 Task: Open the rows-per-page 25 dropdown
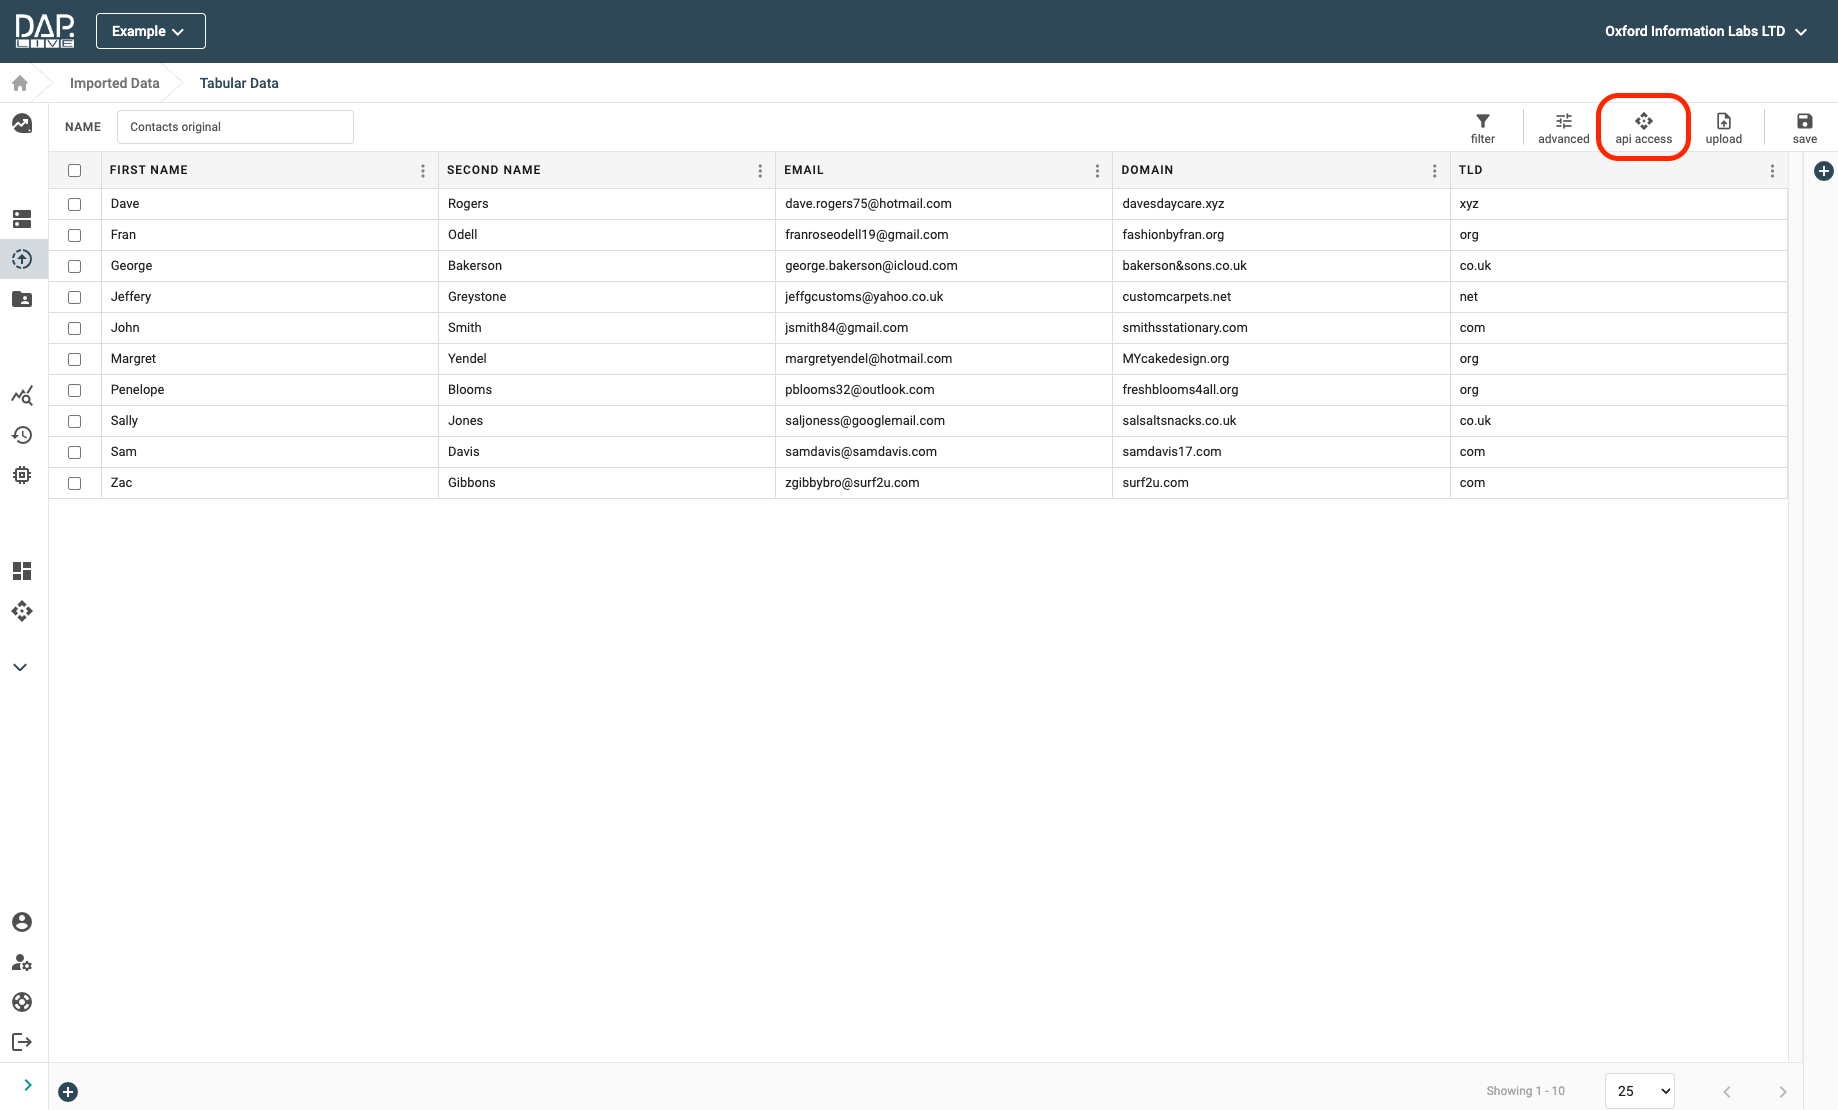1639,1091
